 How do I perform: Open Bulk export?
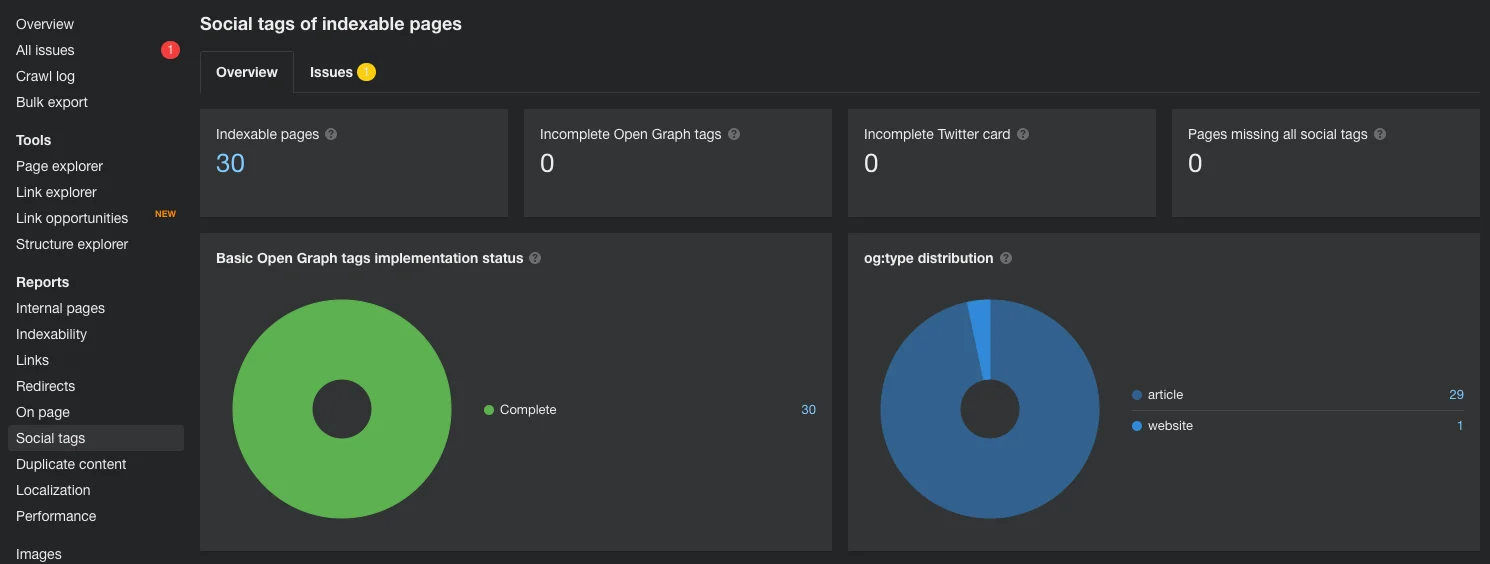52,102
